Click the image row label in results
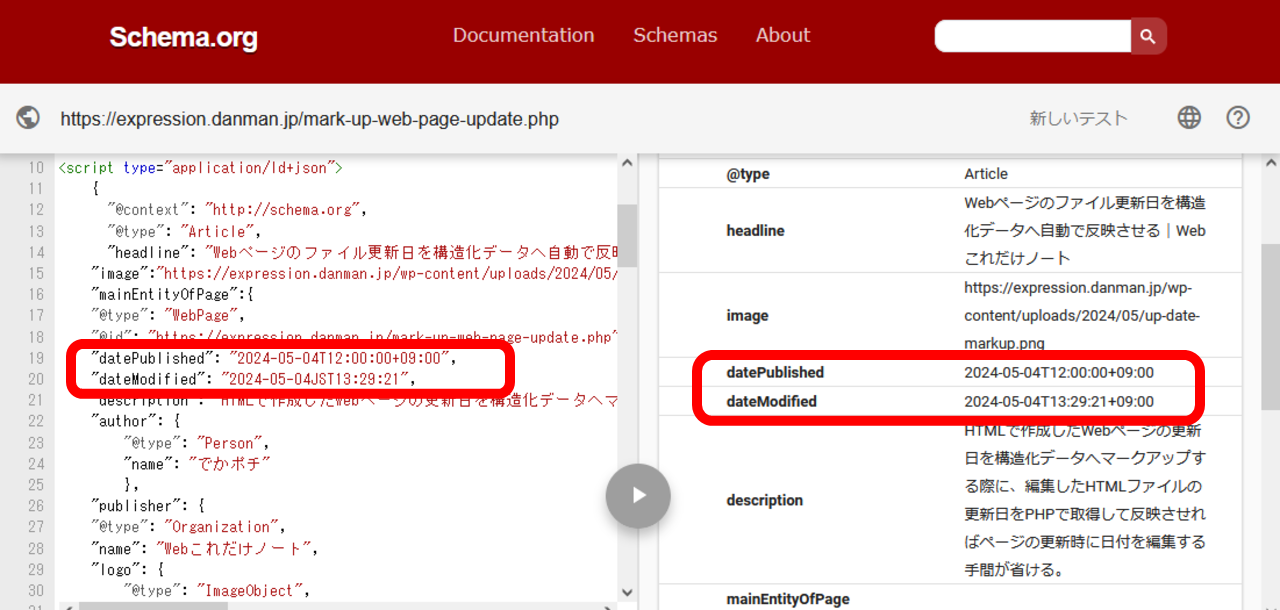The height and width of the screenshot is (610, 1280). (747, 316)
